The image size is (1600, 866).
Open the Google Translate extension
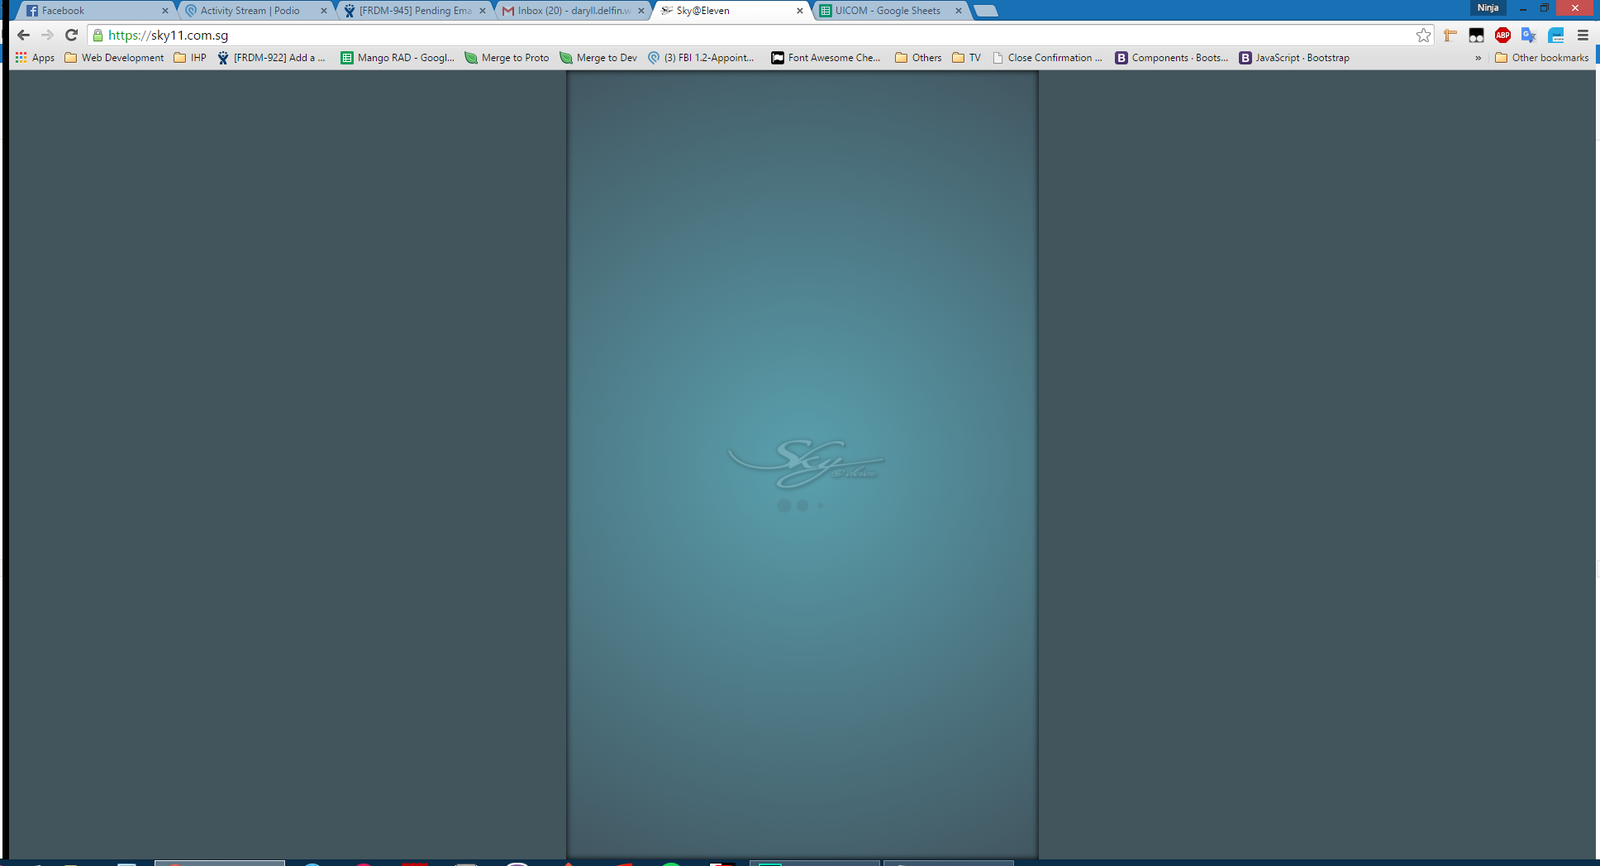click(x=1528, y=35)
